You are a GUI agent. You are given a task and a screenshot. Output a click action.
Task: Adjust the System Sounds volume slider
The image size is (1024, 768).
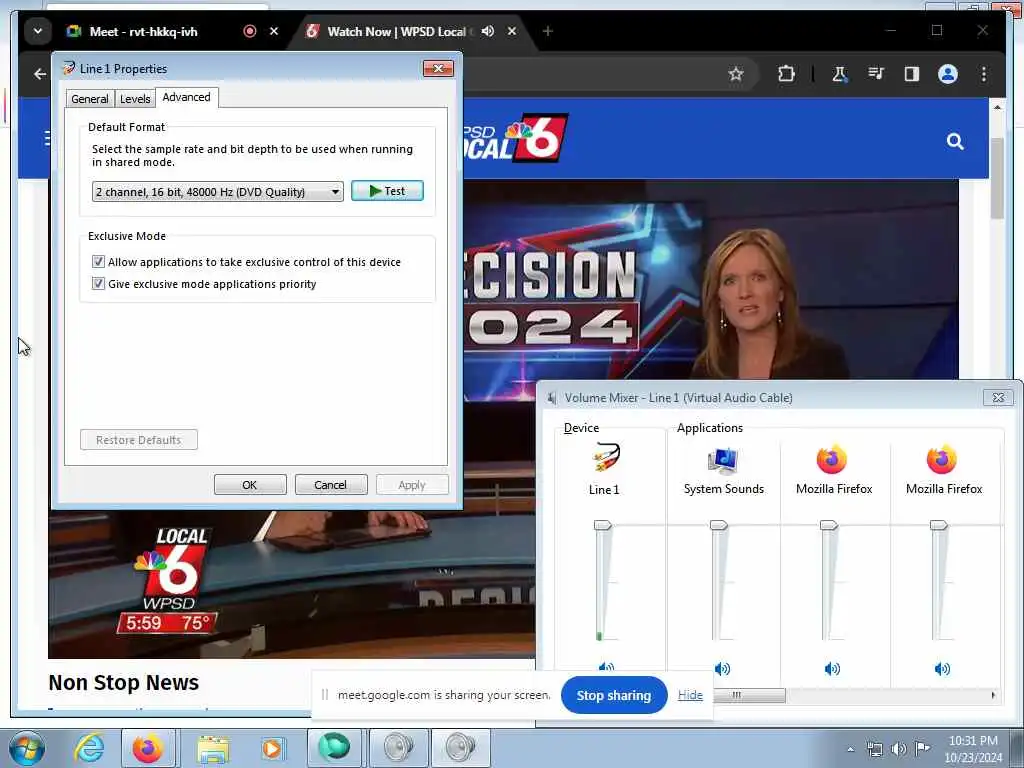(x=718, y=525)
